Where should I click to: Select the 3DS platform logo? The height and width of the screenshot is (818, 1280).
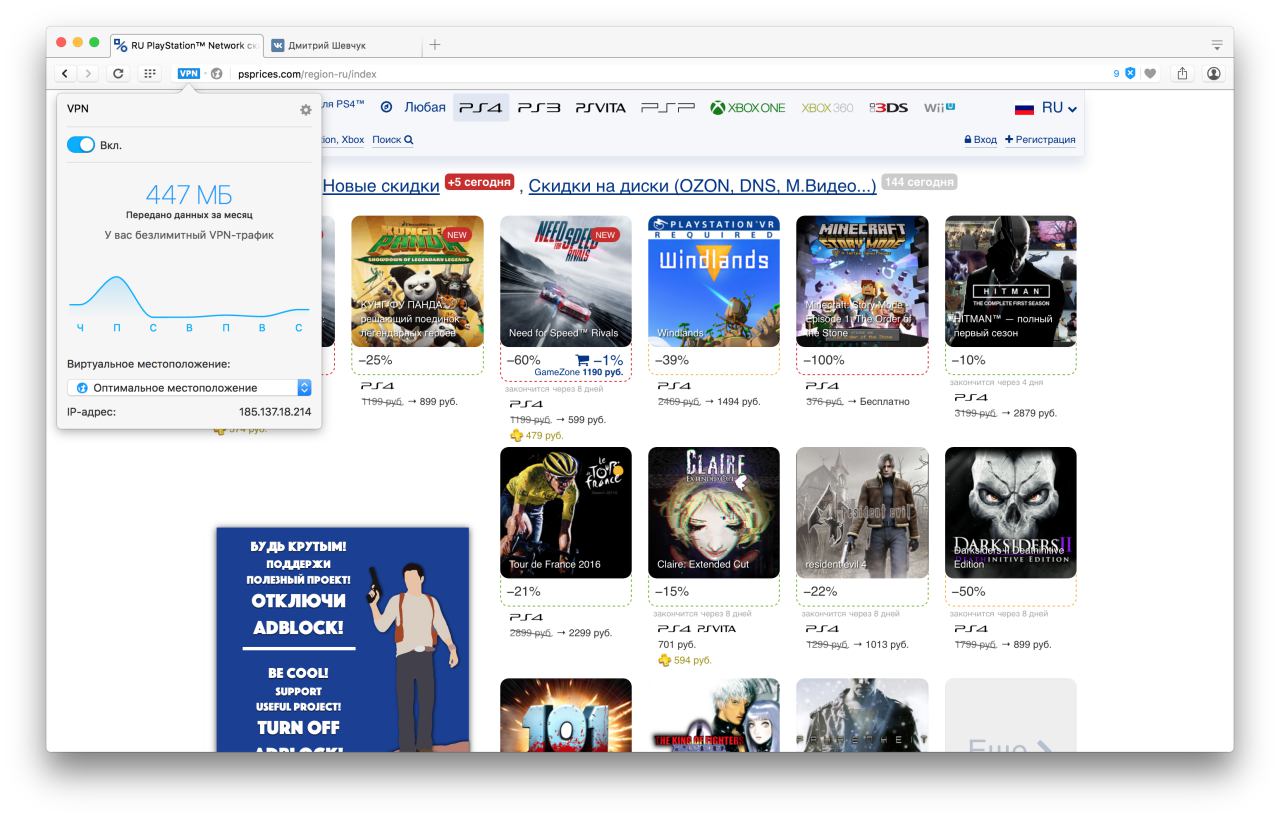tap(889, 108)
